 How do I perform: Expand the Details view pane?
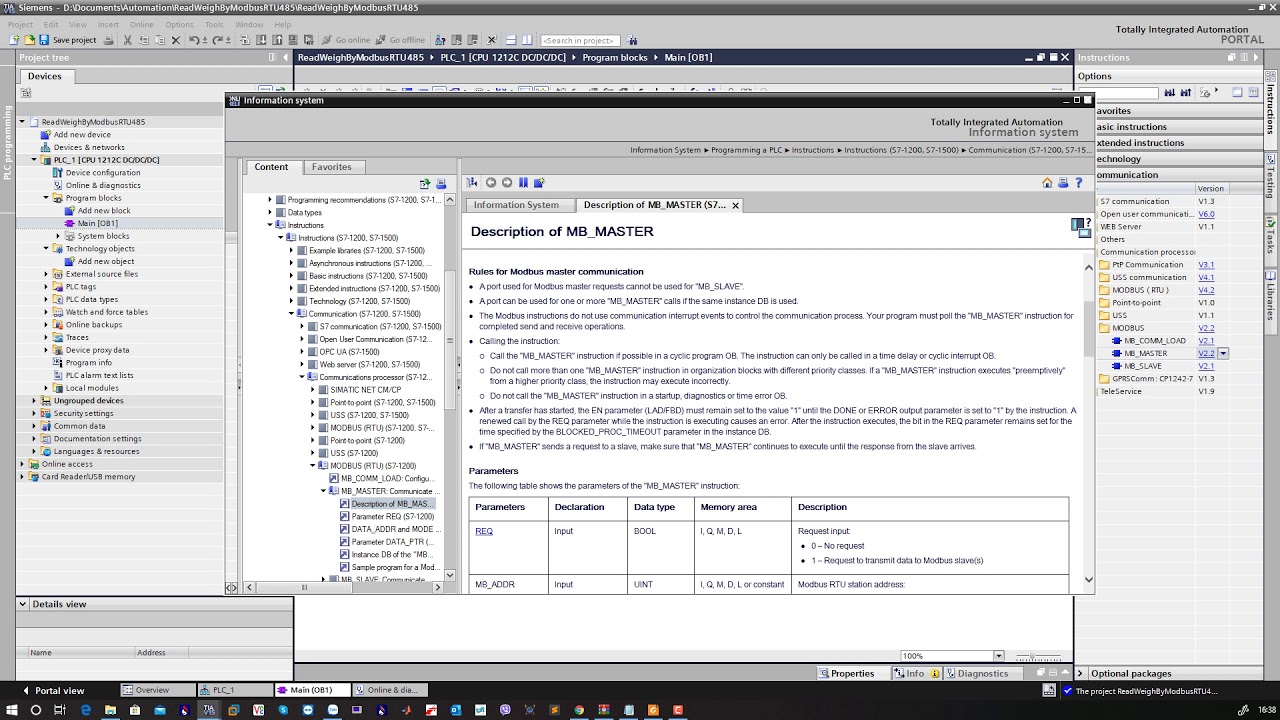(x=24, y=604)
